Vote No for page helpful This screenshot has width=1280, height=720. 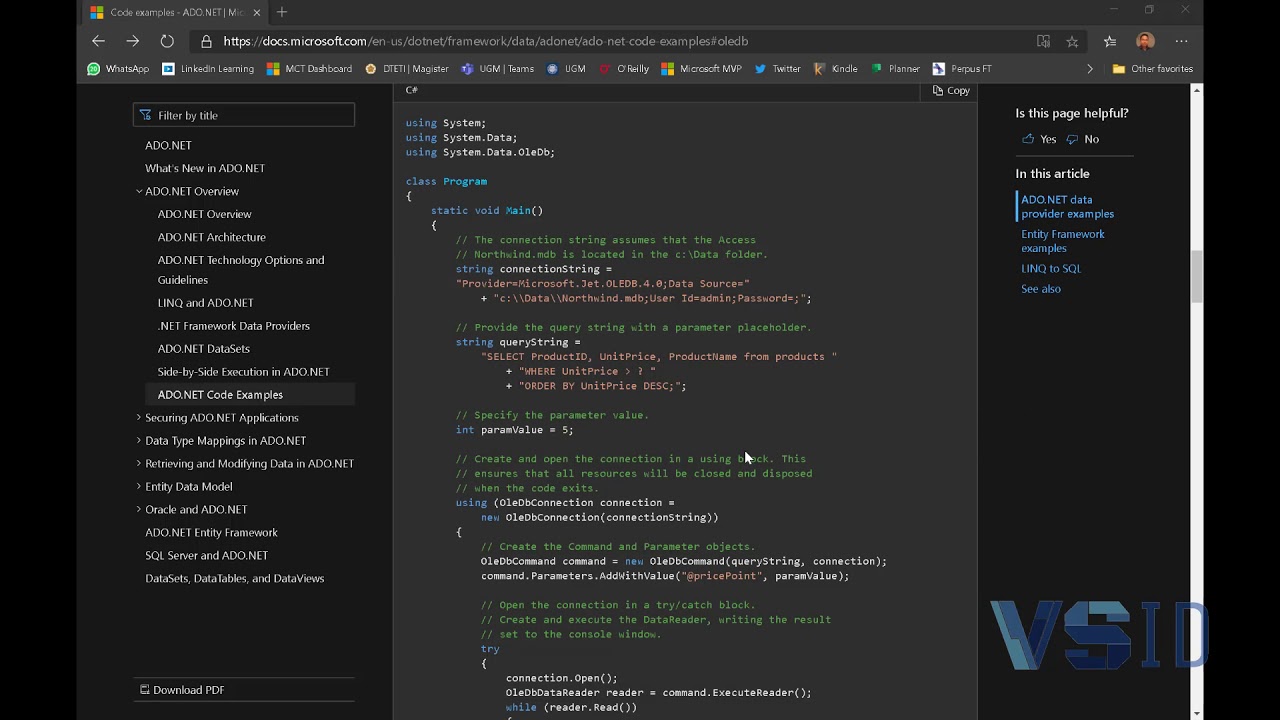1083,139
